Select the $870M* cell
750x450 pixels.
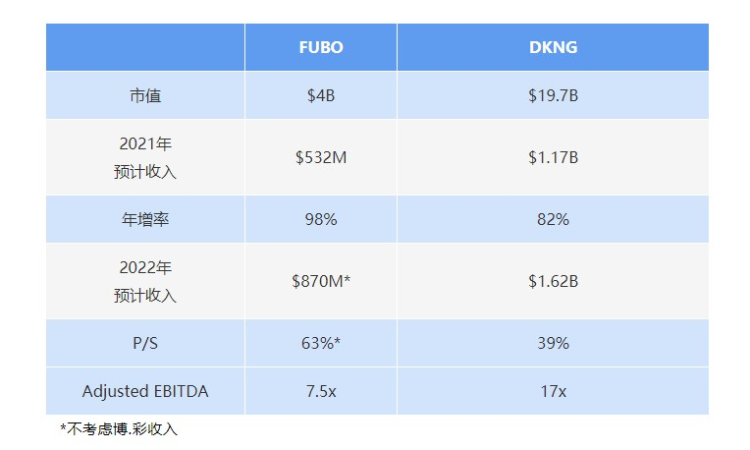(321, 281)
